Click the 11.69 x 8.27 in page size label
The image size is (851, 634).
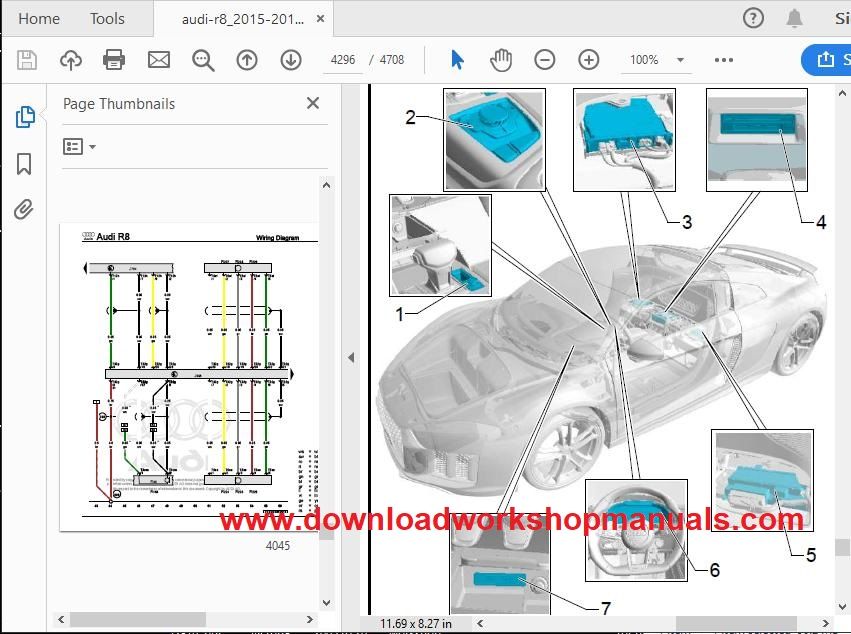416,624
